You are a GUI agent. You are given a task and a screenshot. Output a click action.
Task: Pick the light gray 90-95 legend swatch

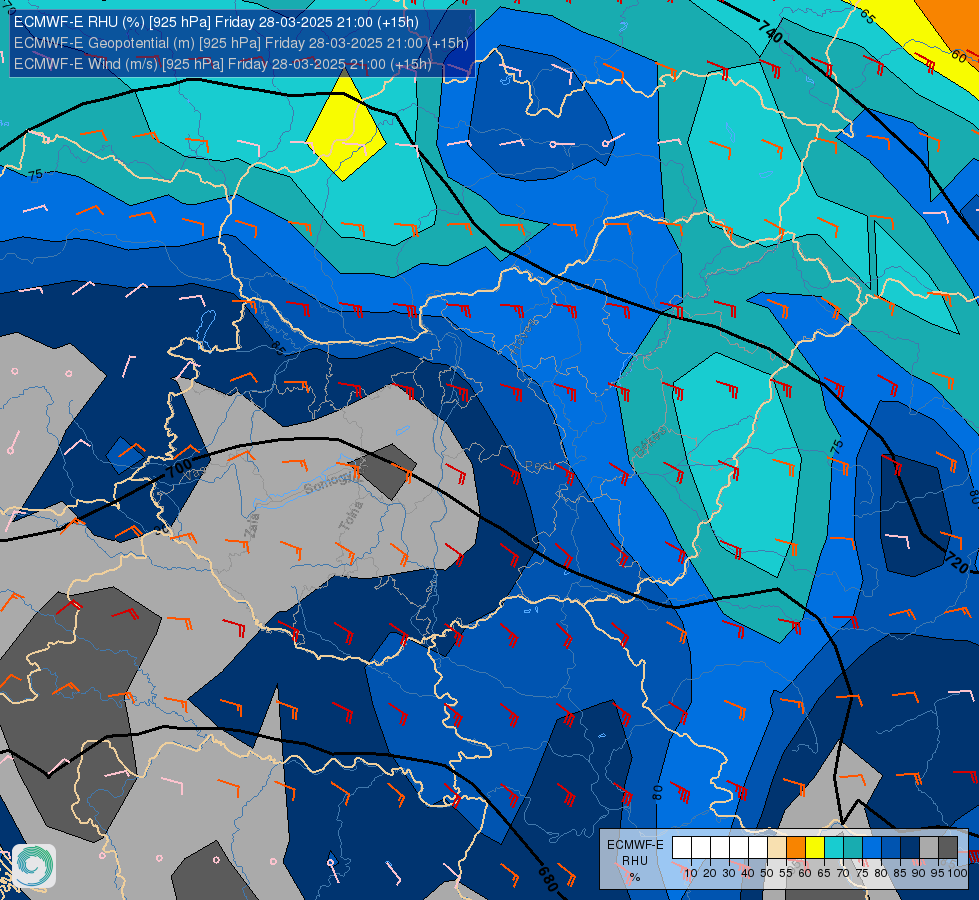click(929, 848)
